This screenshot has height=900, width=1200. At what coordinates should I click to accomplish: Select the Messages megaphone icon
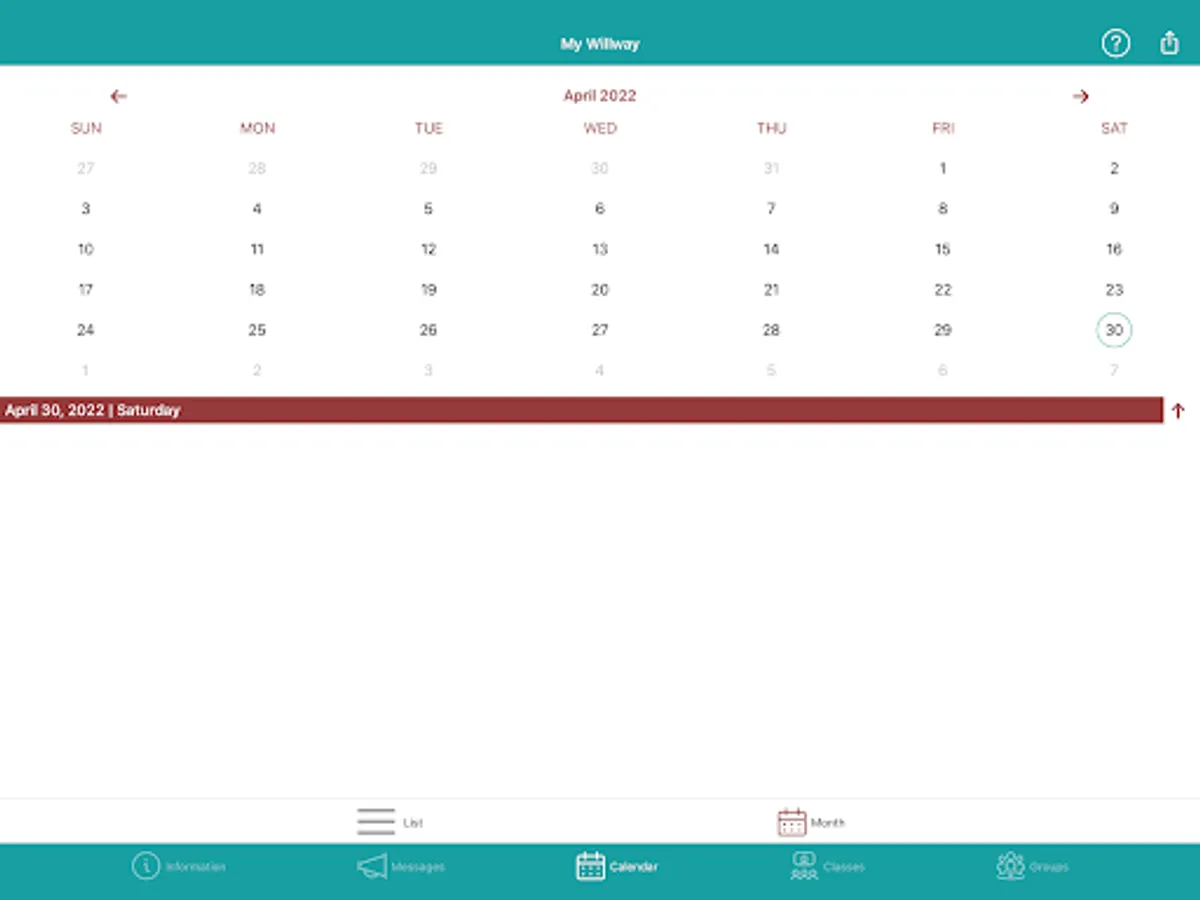(x=371, y=867)
